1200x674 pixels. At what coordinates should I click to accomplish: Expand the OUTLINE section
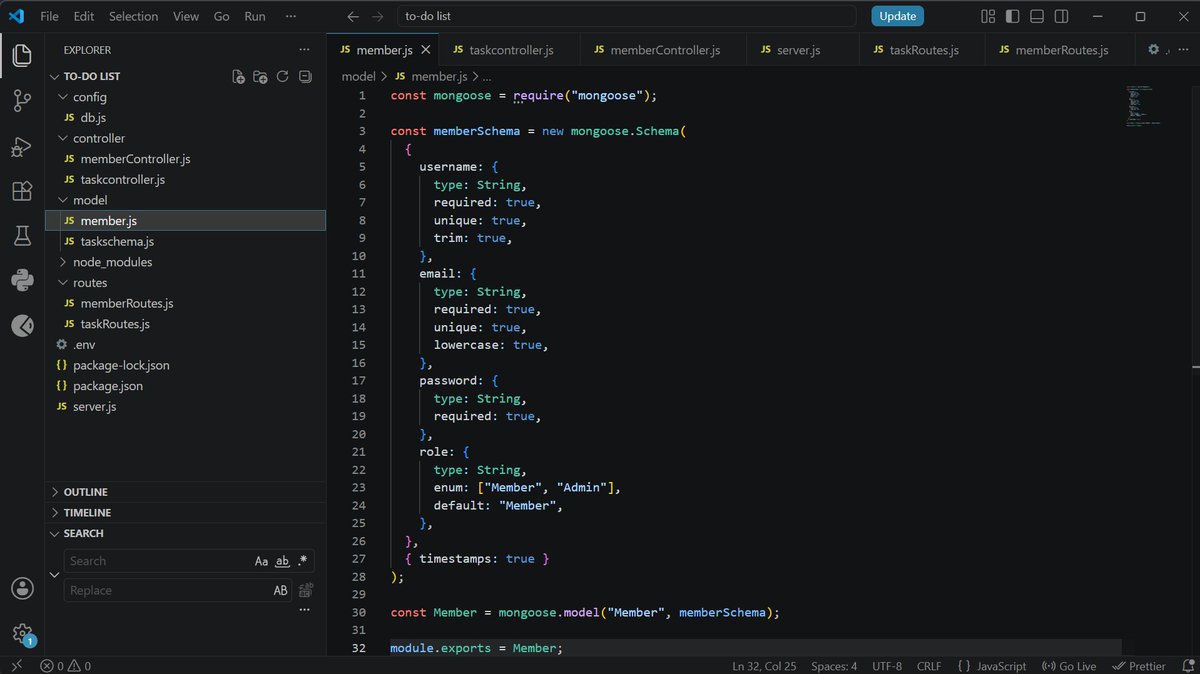click(186, 492)
